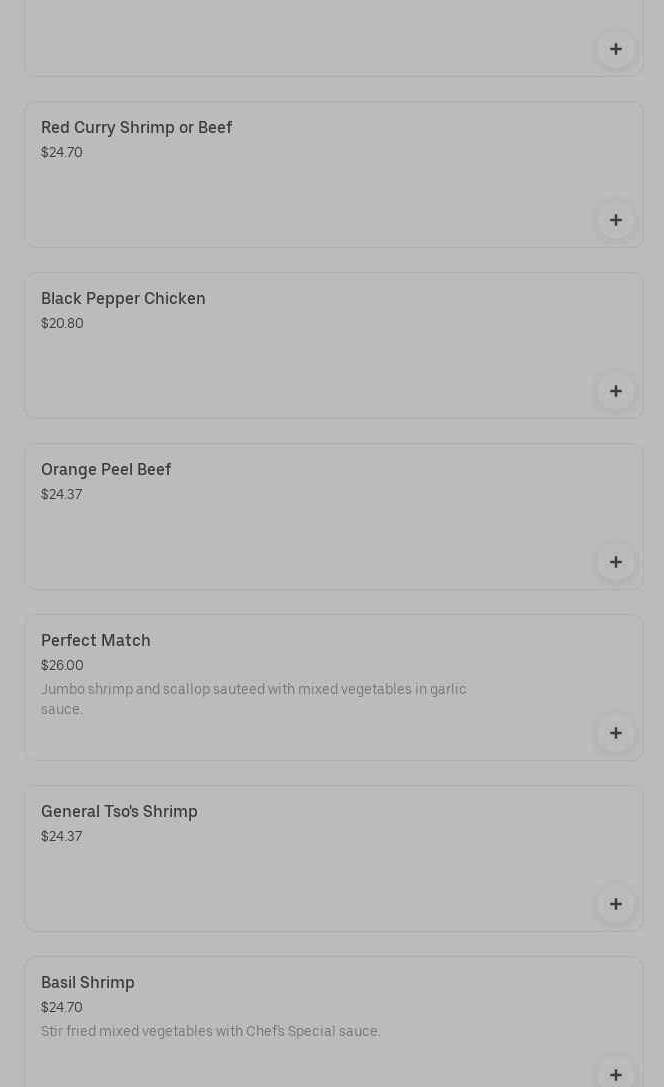The image size is (664, 1087).
Task: Click the $20.80 Black Pepper Chicken price
Action: 62,323
